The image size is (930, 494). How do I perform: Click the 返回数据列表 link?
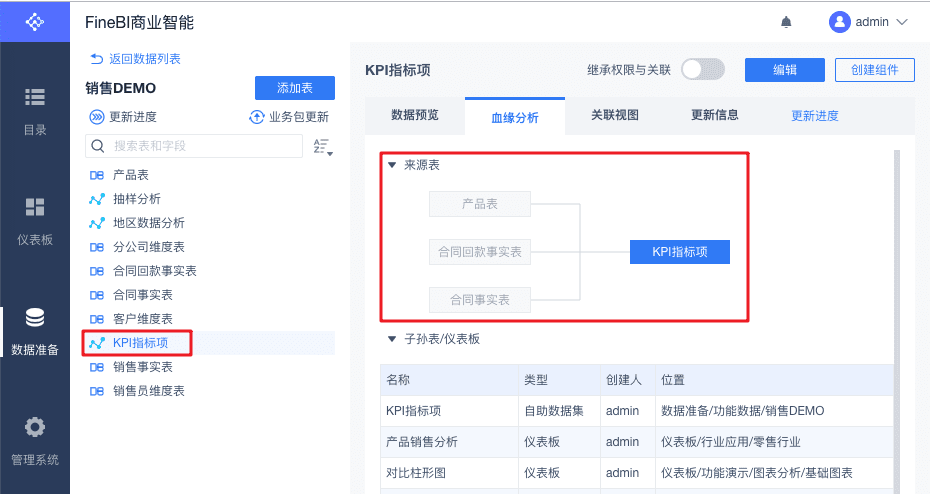136,59
